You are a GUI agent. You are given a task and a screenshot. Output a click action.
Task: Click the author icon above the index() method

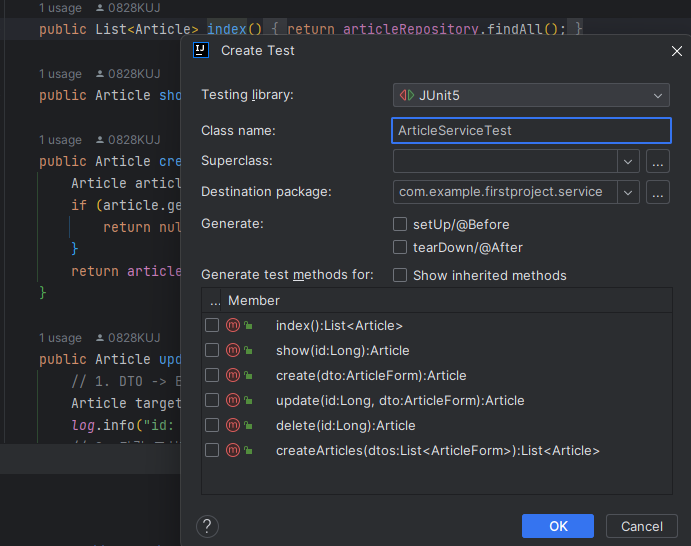click(100, 7)
